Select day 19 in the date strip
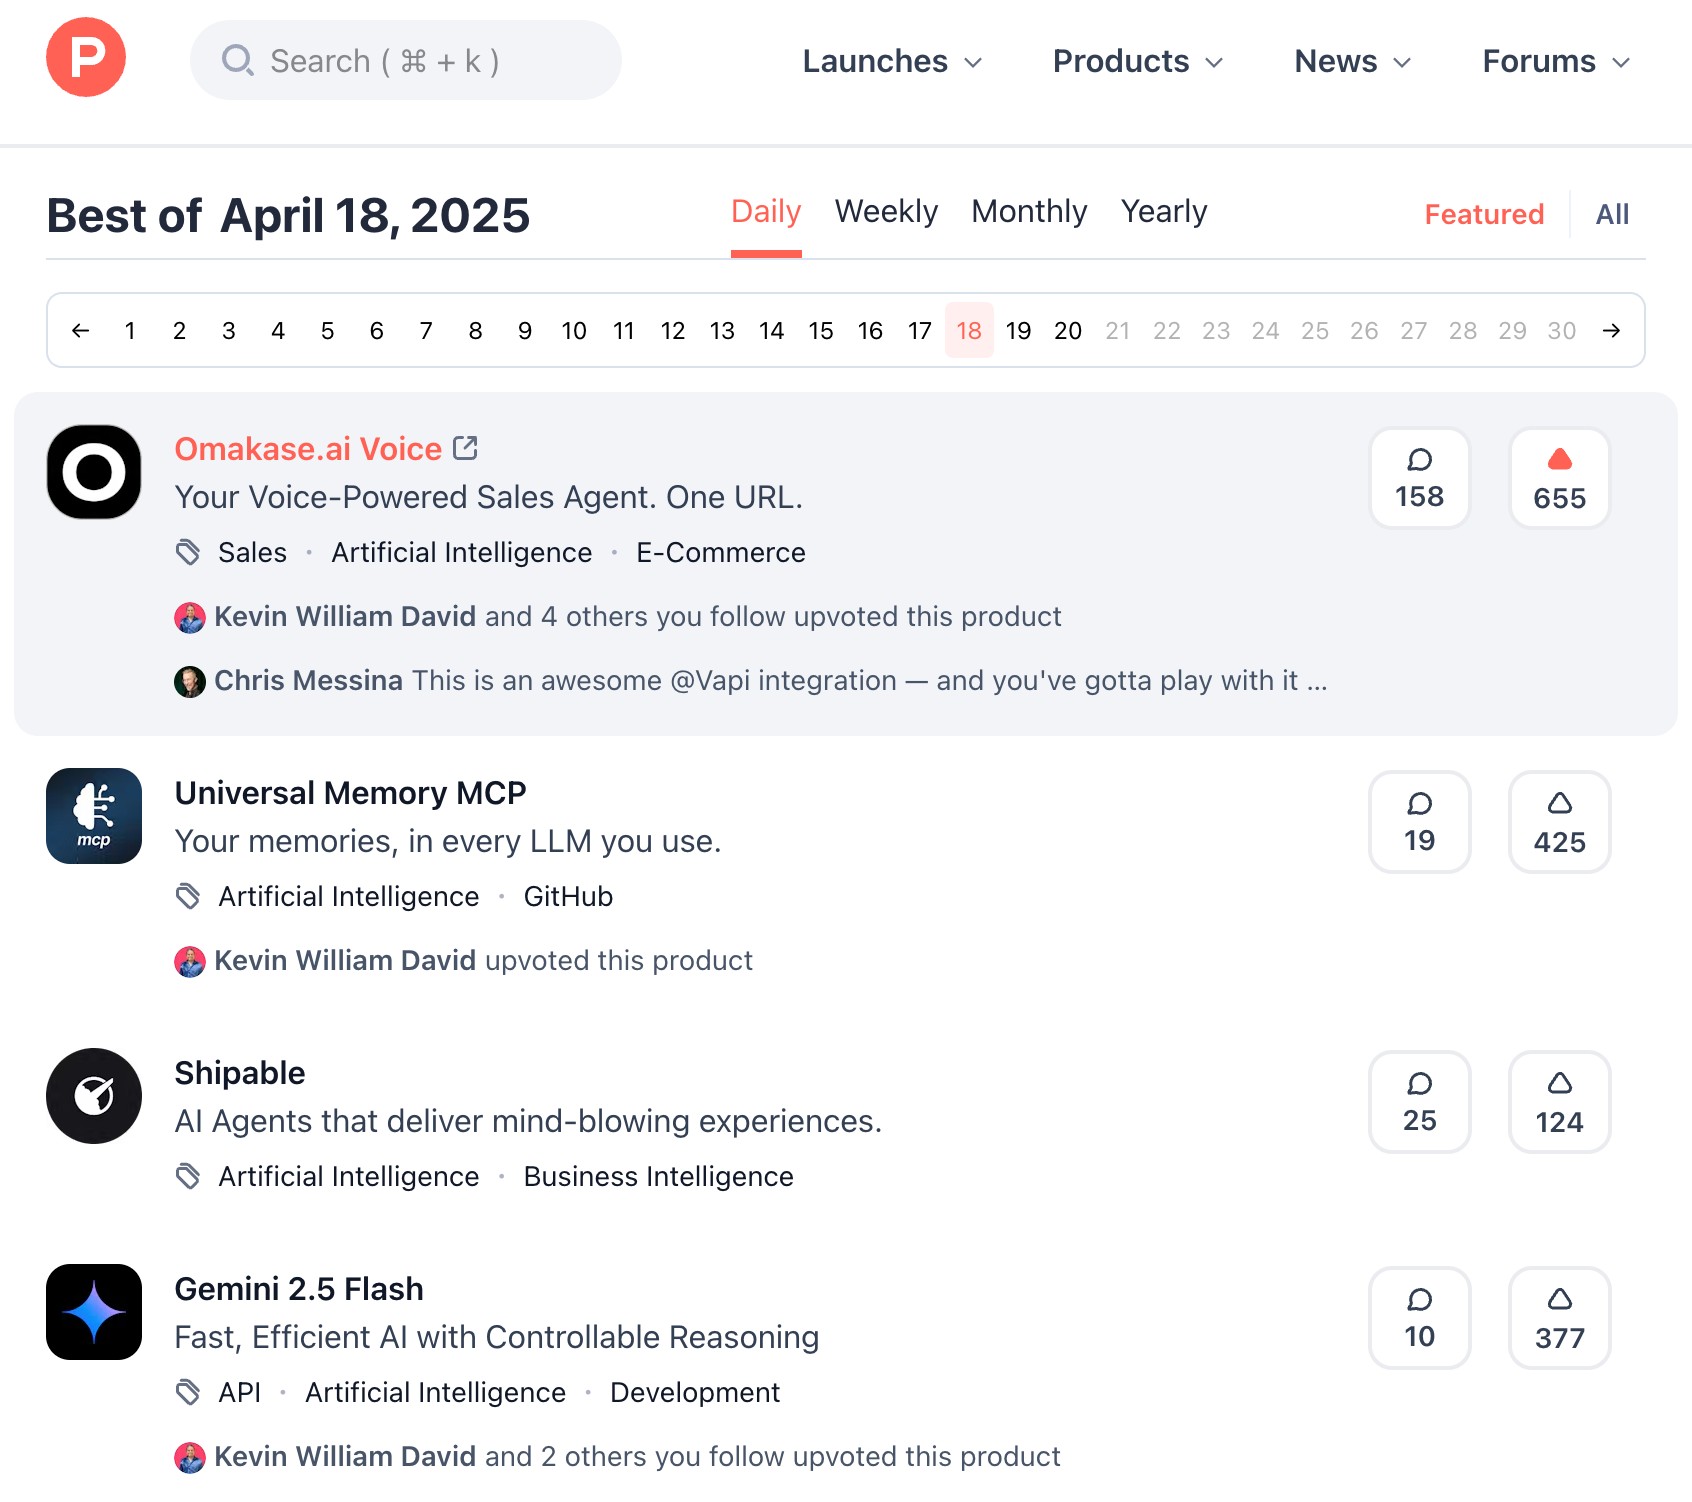 pyautogui.click(x=1019, y=330)
